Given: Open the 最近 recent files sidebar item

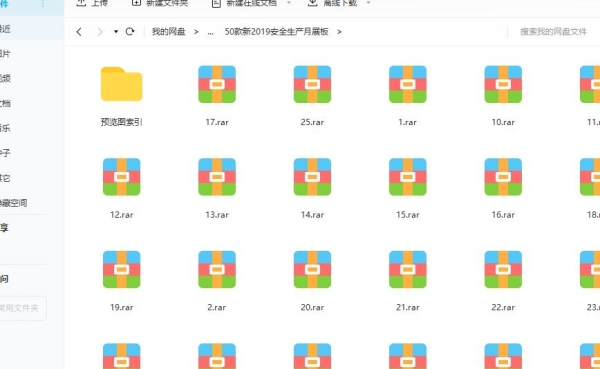Looking at the screenshot, I should tap(32, 29).
